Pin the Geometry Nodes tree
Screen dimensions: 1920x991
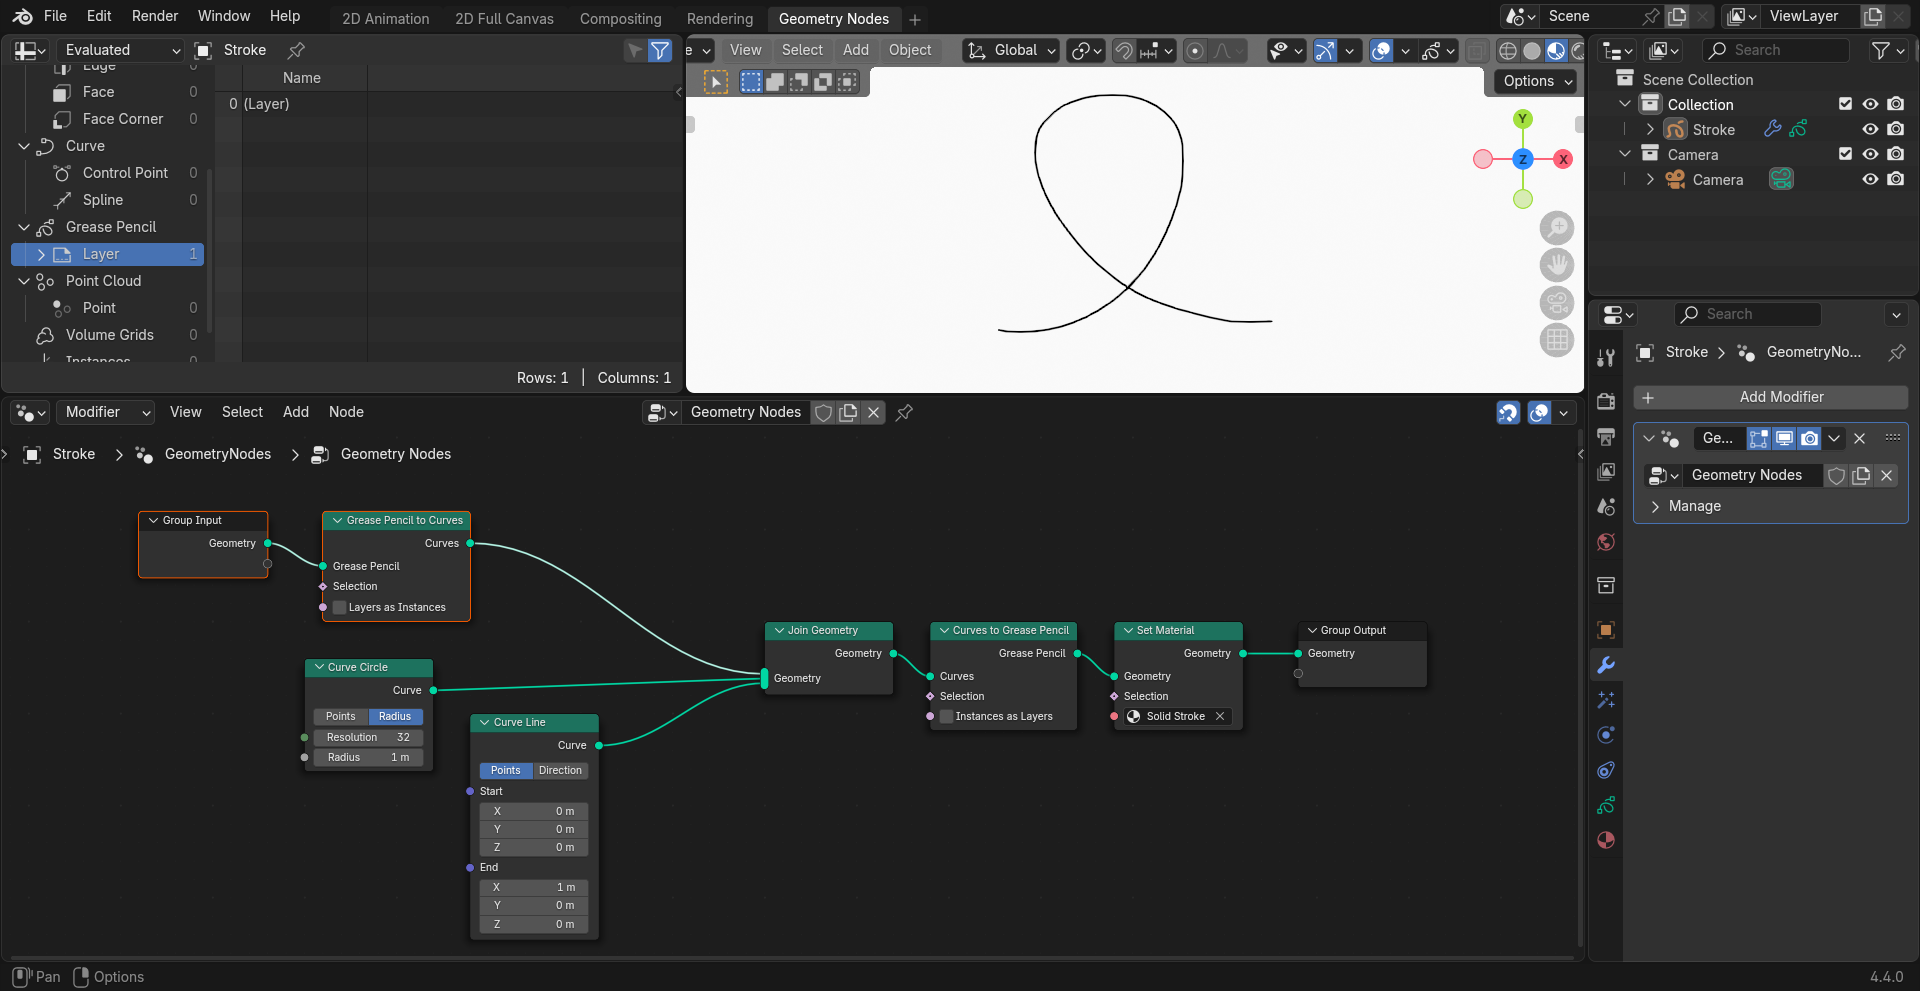(904, 412)
